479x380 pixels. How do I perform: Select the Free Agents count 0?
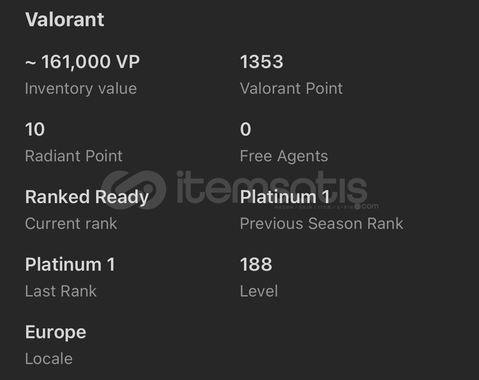coord(246,129)
